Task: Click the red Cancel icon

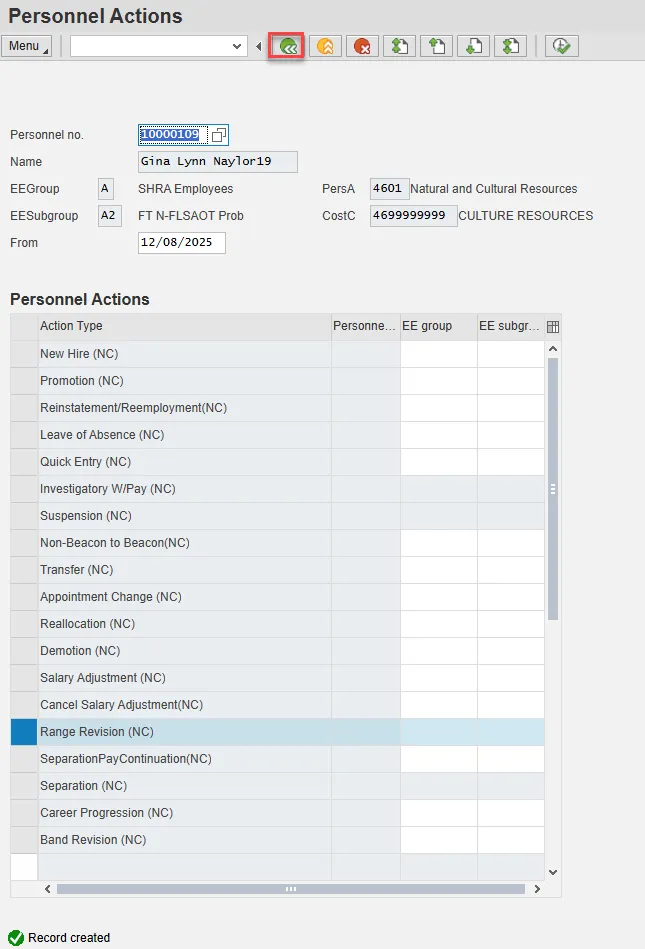Action: [x=362, y=46]
